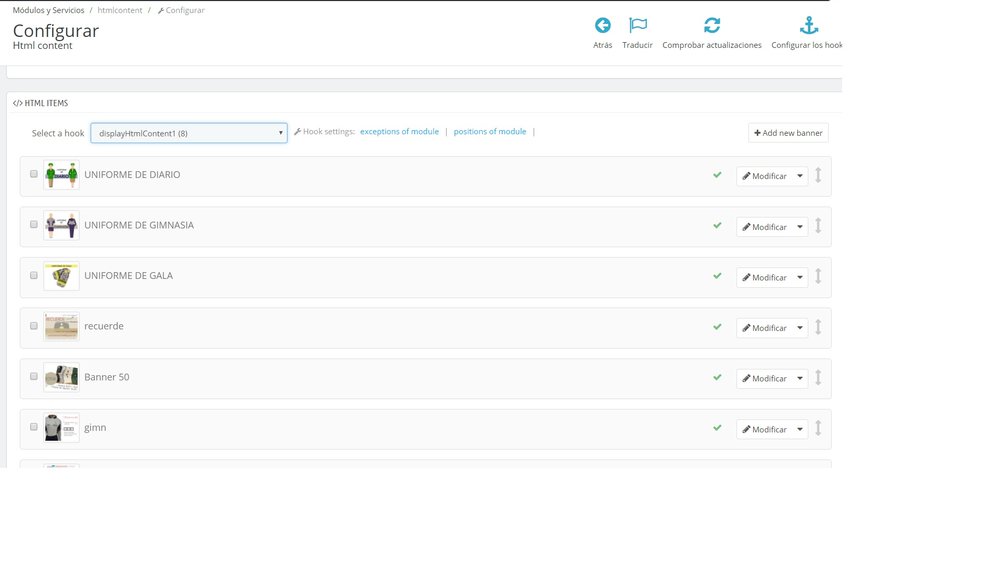Open the displayHtmlContent1 hook dropdown
The width and height of the screenshot is (1000, 562).
tap(189, 133)
